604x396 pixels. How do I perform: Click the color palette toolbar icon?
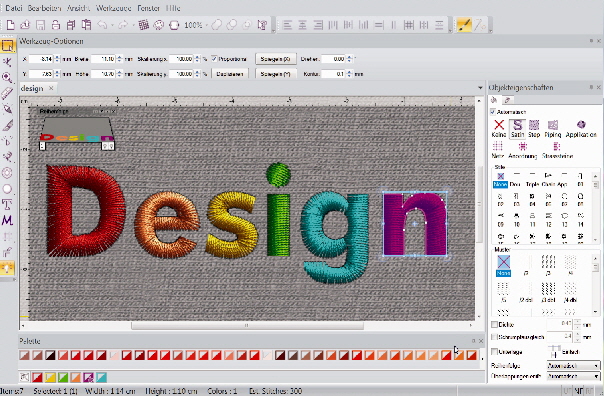159,25
